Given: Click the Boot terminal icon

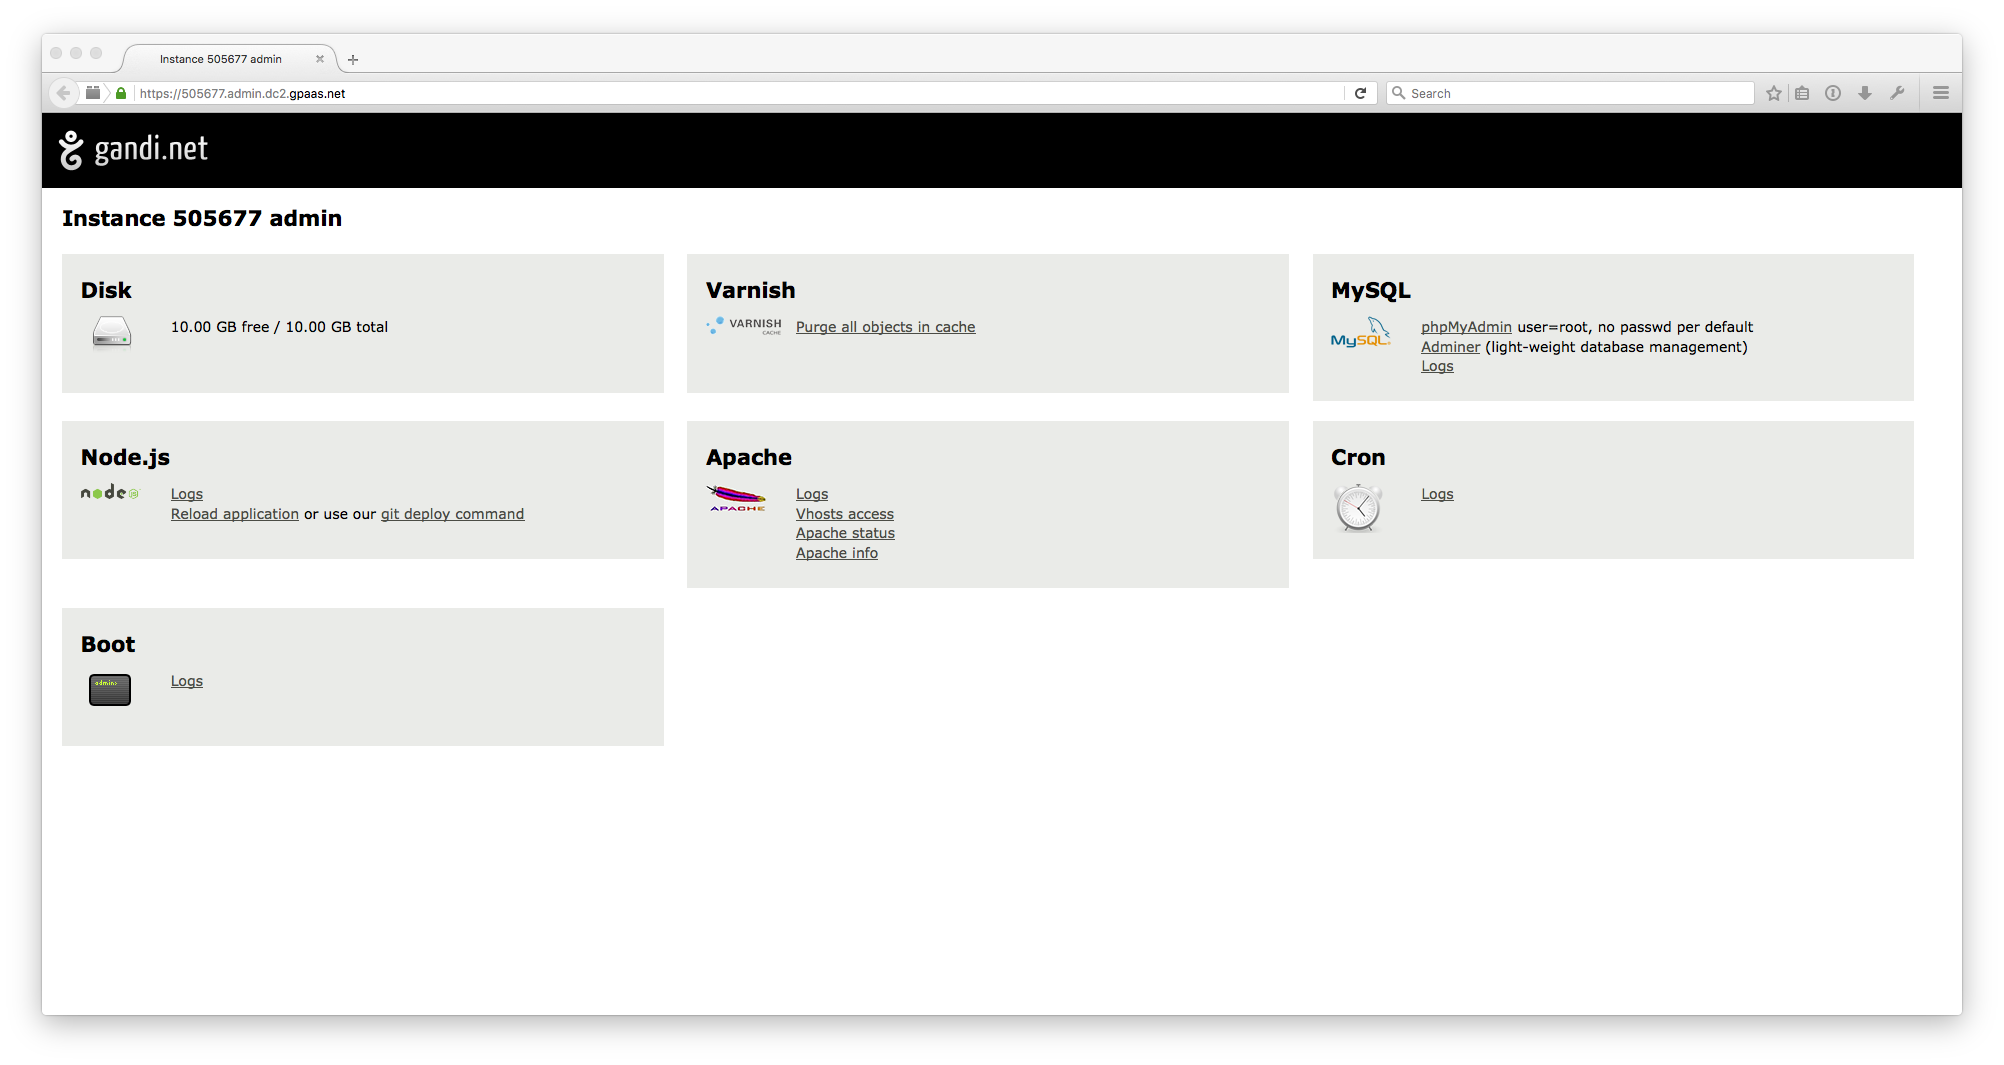Looking at the screenshot, I should click(x=110, y=690).
